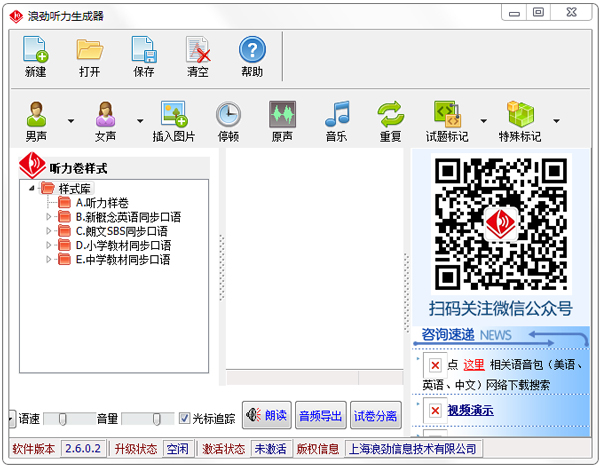Image resolution: width=600 pixels, height=467 pixels.
Task: Click the 试题标记 question mark icon
Action: (447, 114)
